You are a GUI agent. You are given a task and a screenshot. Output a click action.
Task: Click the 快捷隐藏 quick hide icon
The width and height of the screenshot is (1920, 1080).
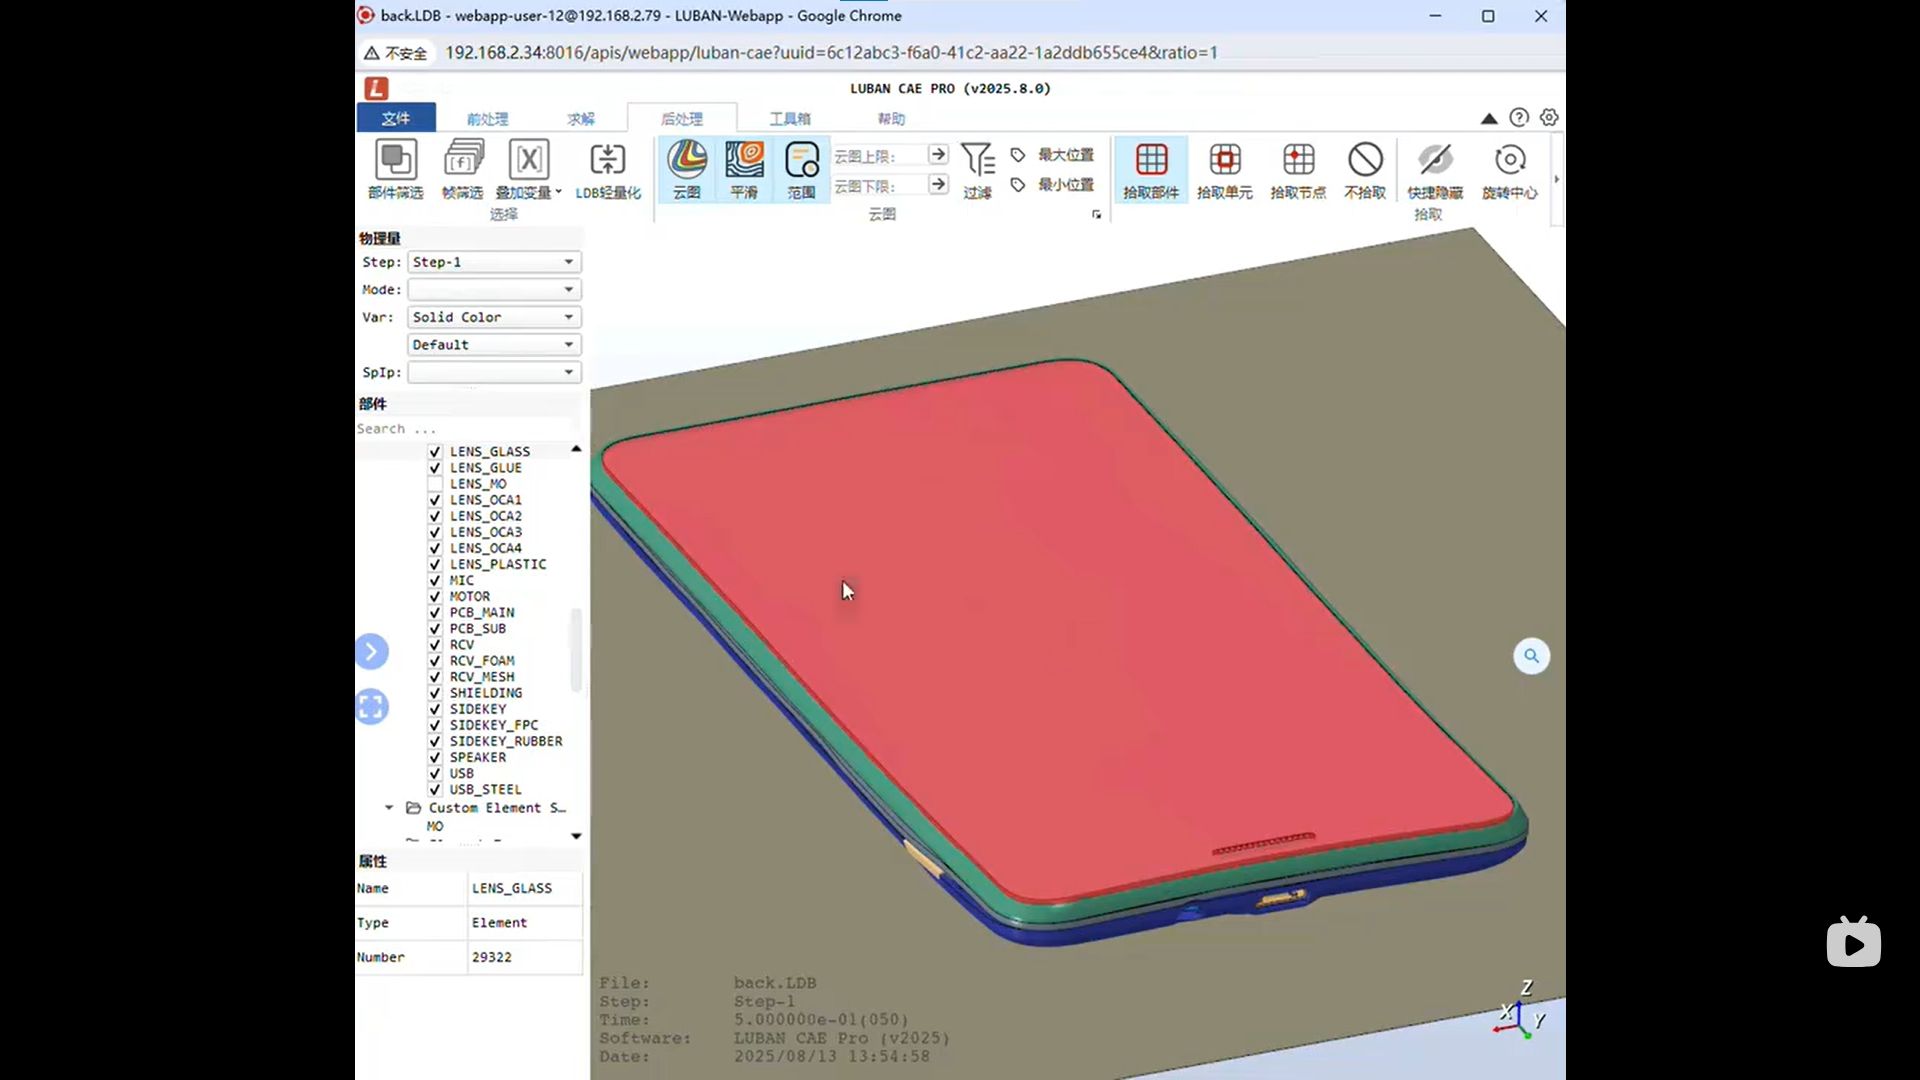tap(1434, 161)
